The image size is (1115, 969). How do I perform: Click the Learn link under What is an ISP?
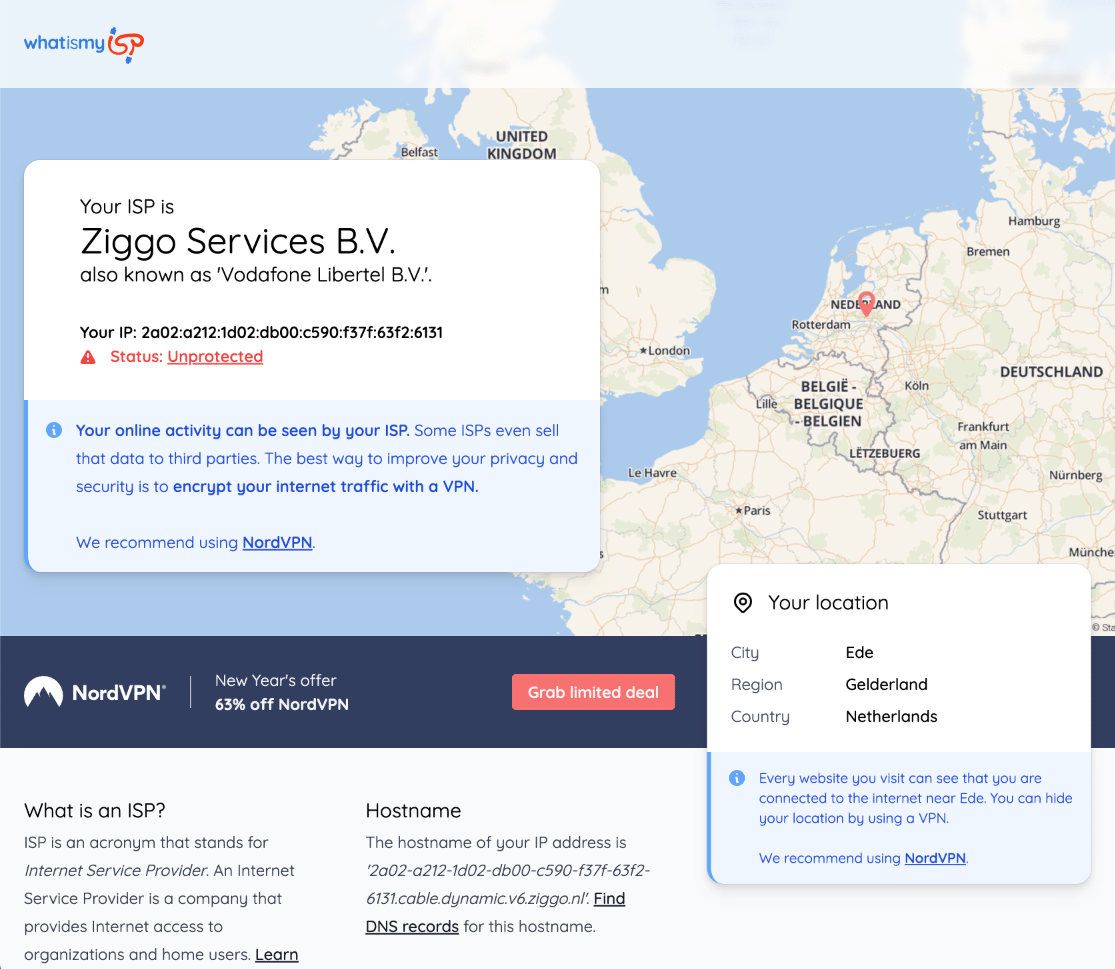click(277, 954)
